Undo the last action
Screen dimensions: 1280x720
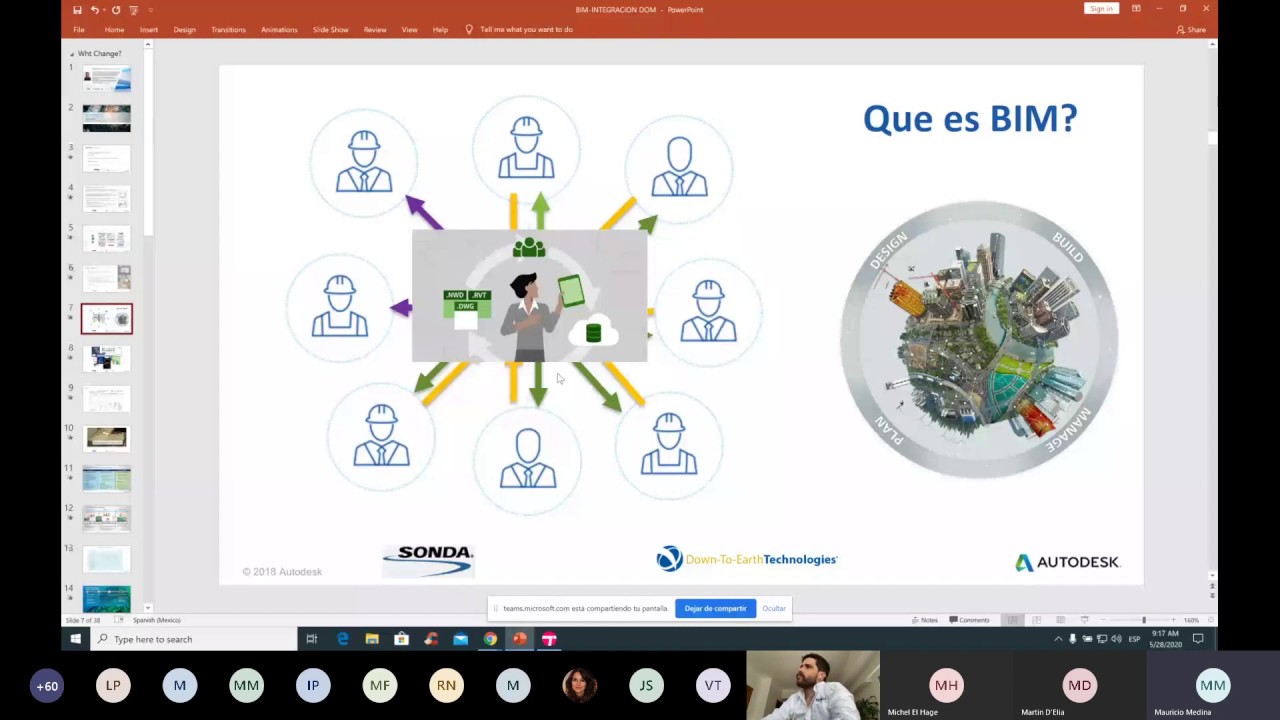tap(95, 10)
